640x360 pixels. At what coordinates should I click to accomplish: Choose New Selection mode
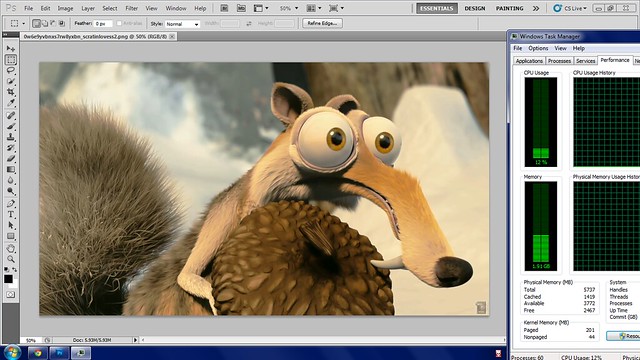pyautogui.click(x=36, y=24)
